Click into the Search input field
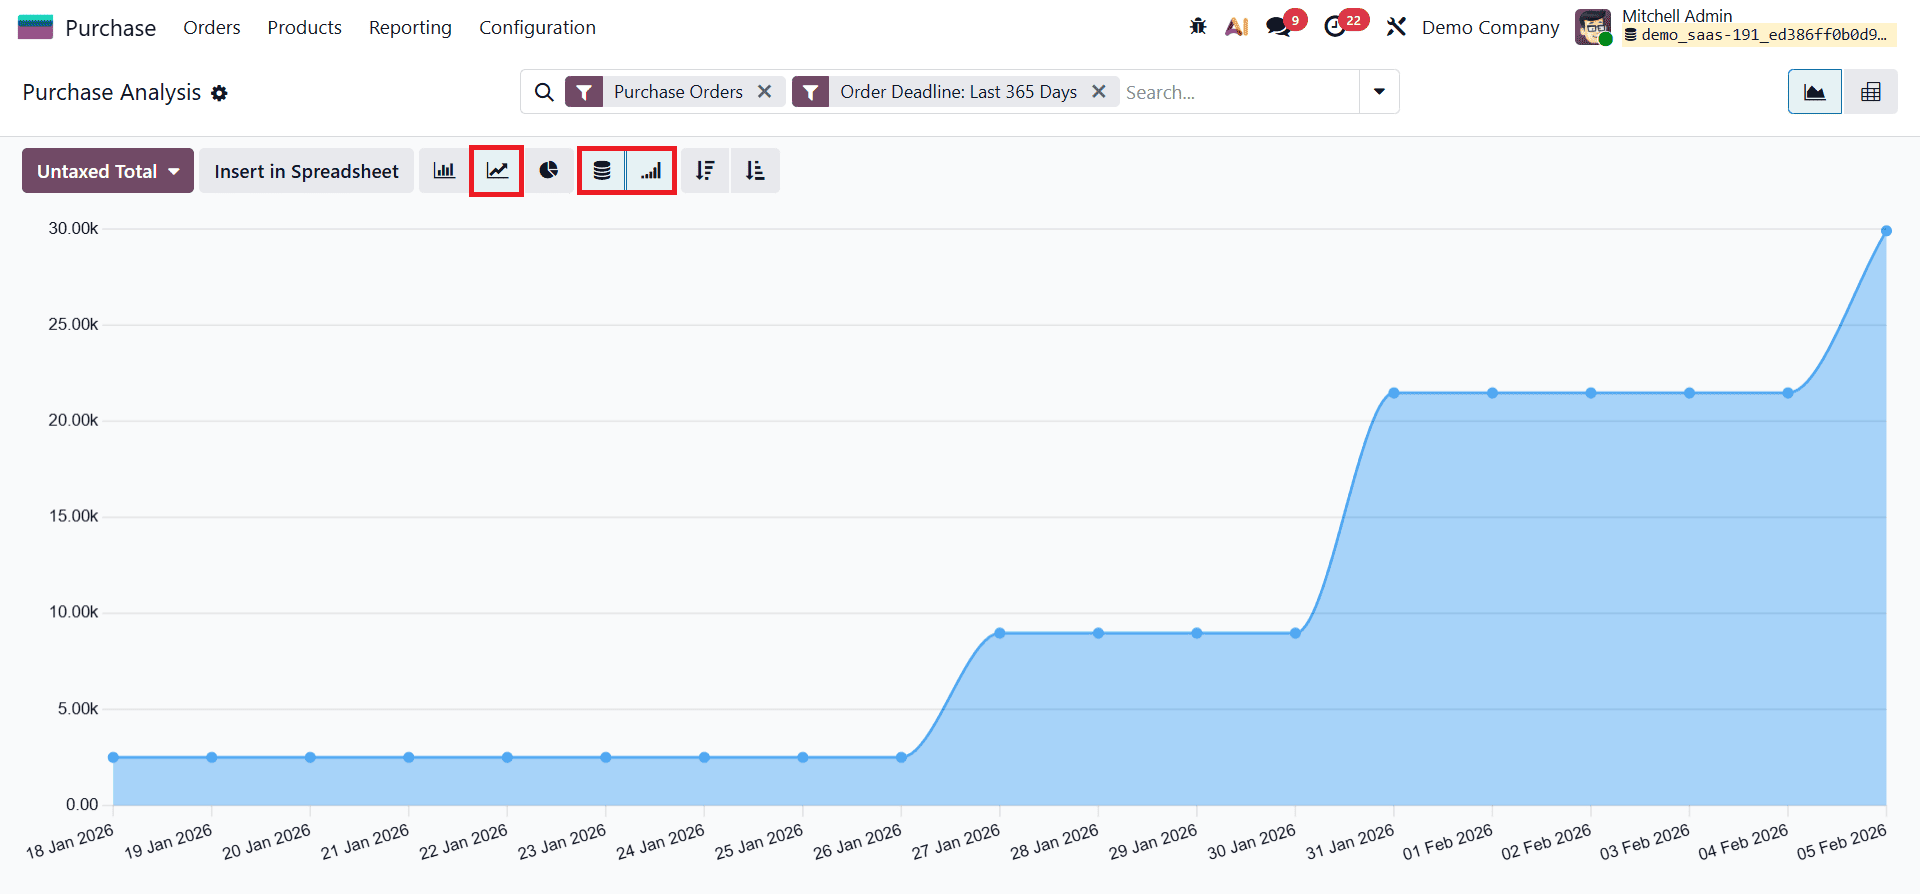The width and height of the screenshot is (1920, 894). [x=1238, y=92]
